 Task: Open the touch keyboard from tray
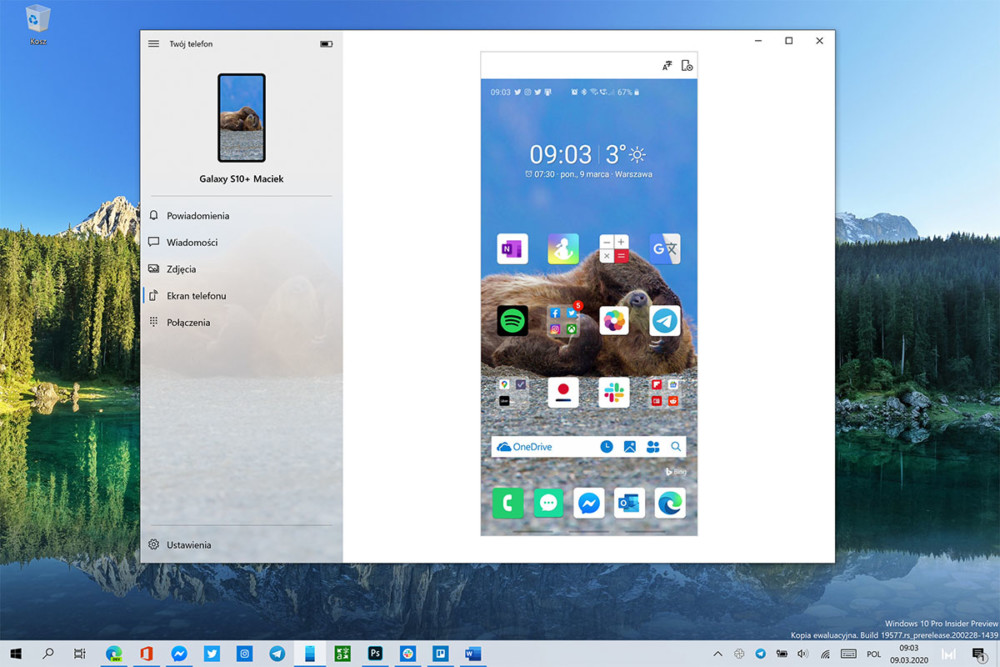(848, 654)
